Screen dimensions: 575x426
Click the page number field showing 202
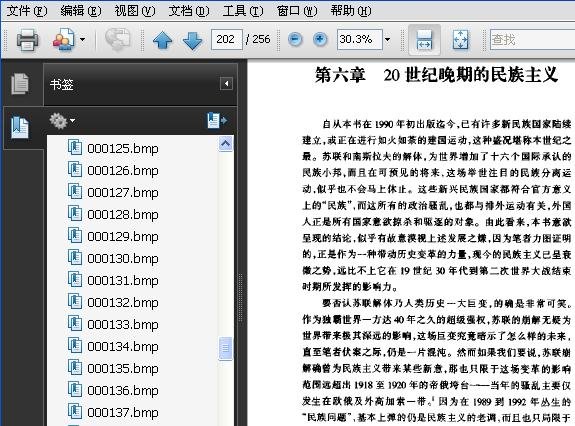pyautogui.click(x=226, y=39)
